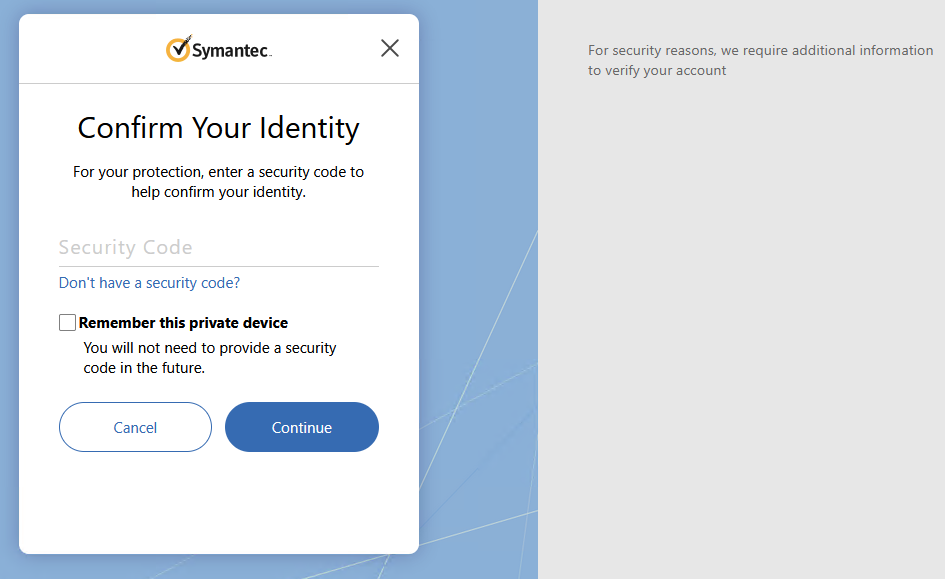
Task: Tick the Remember this private device checkbox
Action: tap(68, 322)
